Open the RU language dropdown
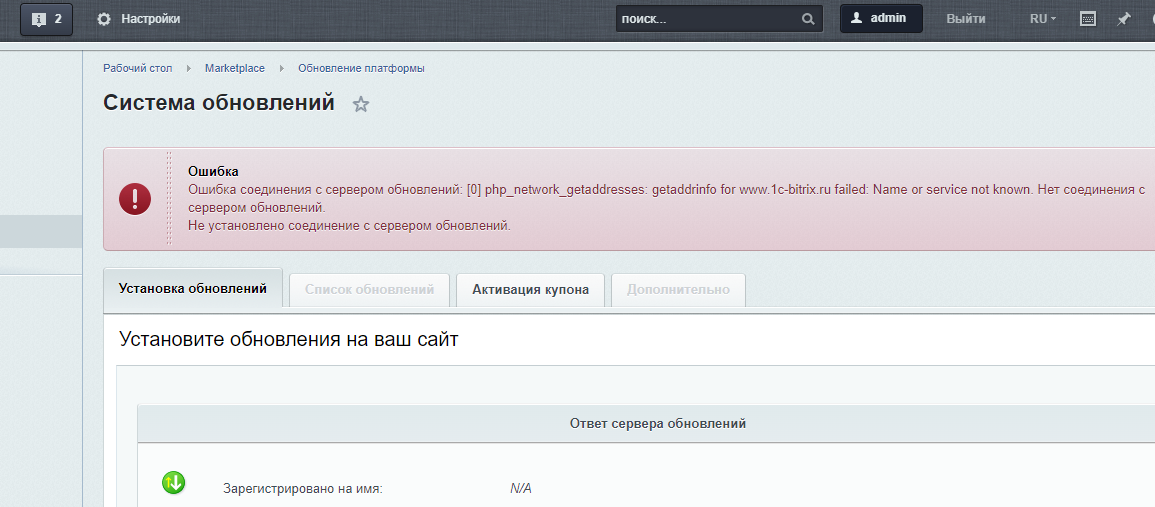Image resolution: width=1155 pixels, height=507 pixels. 1043,19
